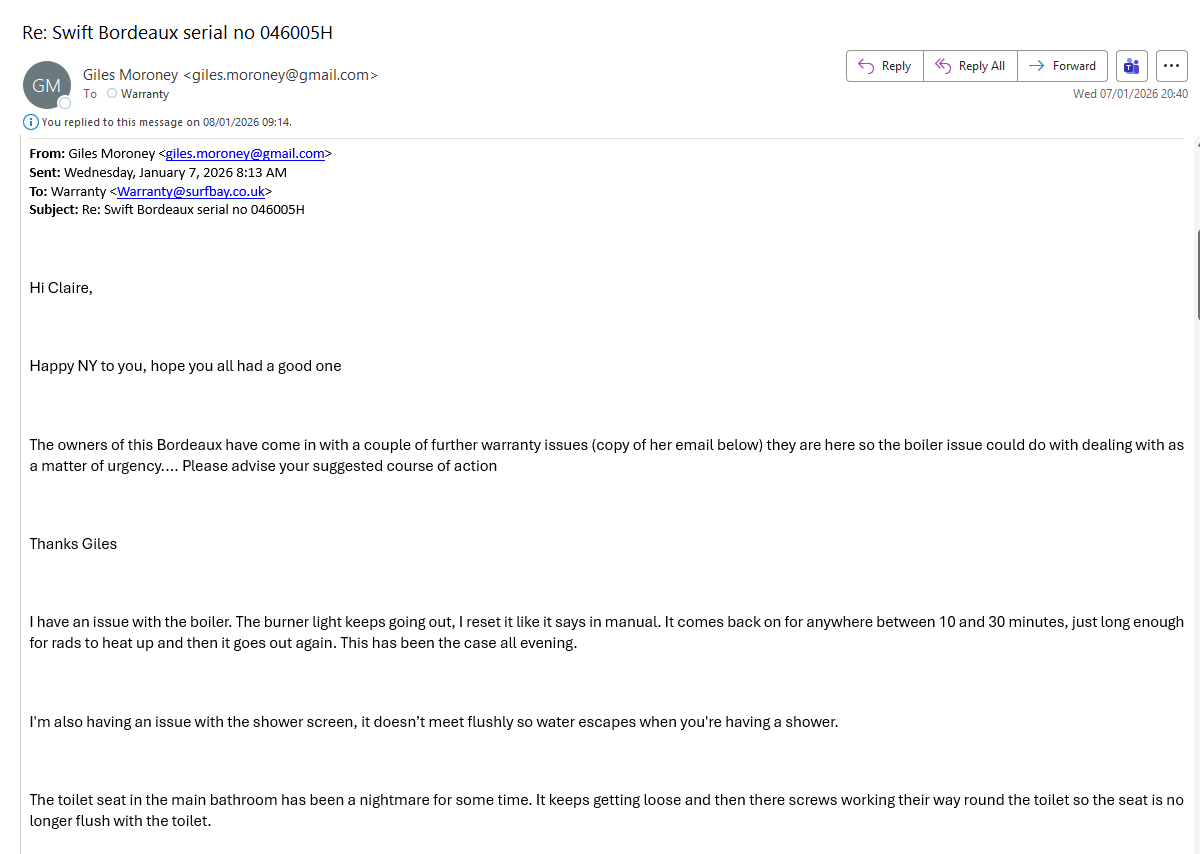Click the scroll up arrow of message body

click(x=1197, y=145)
